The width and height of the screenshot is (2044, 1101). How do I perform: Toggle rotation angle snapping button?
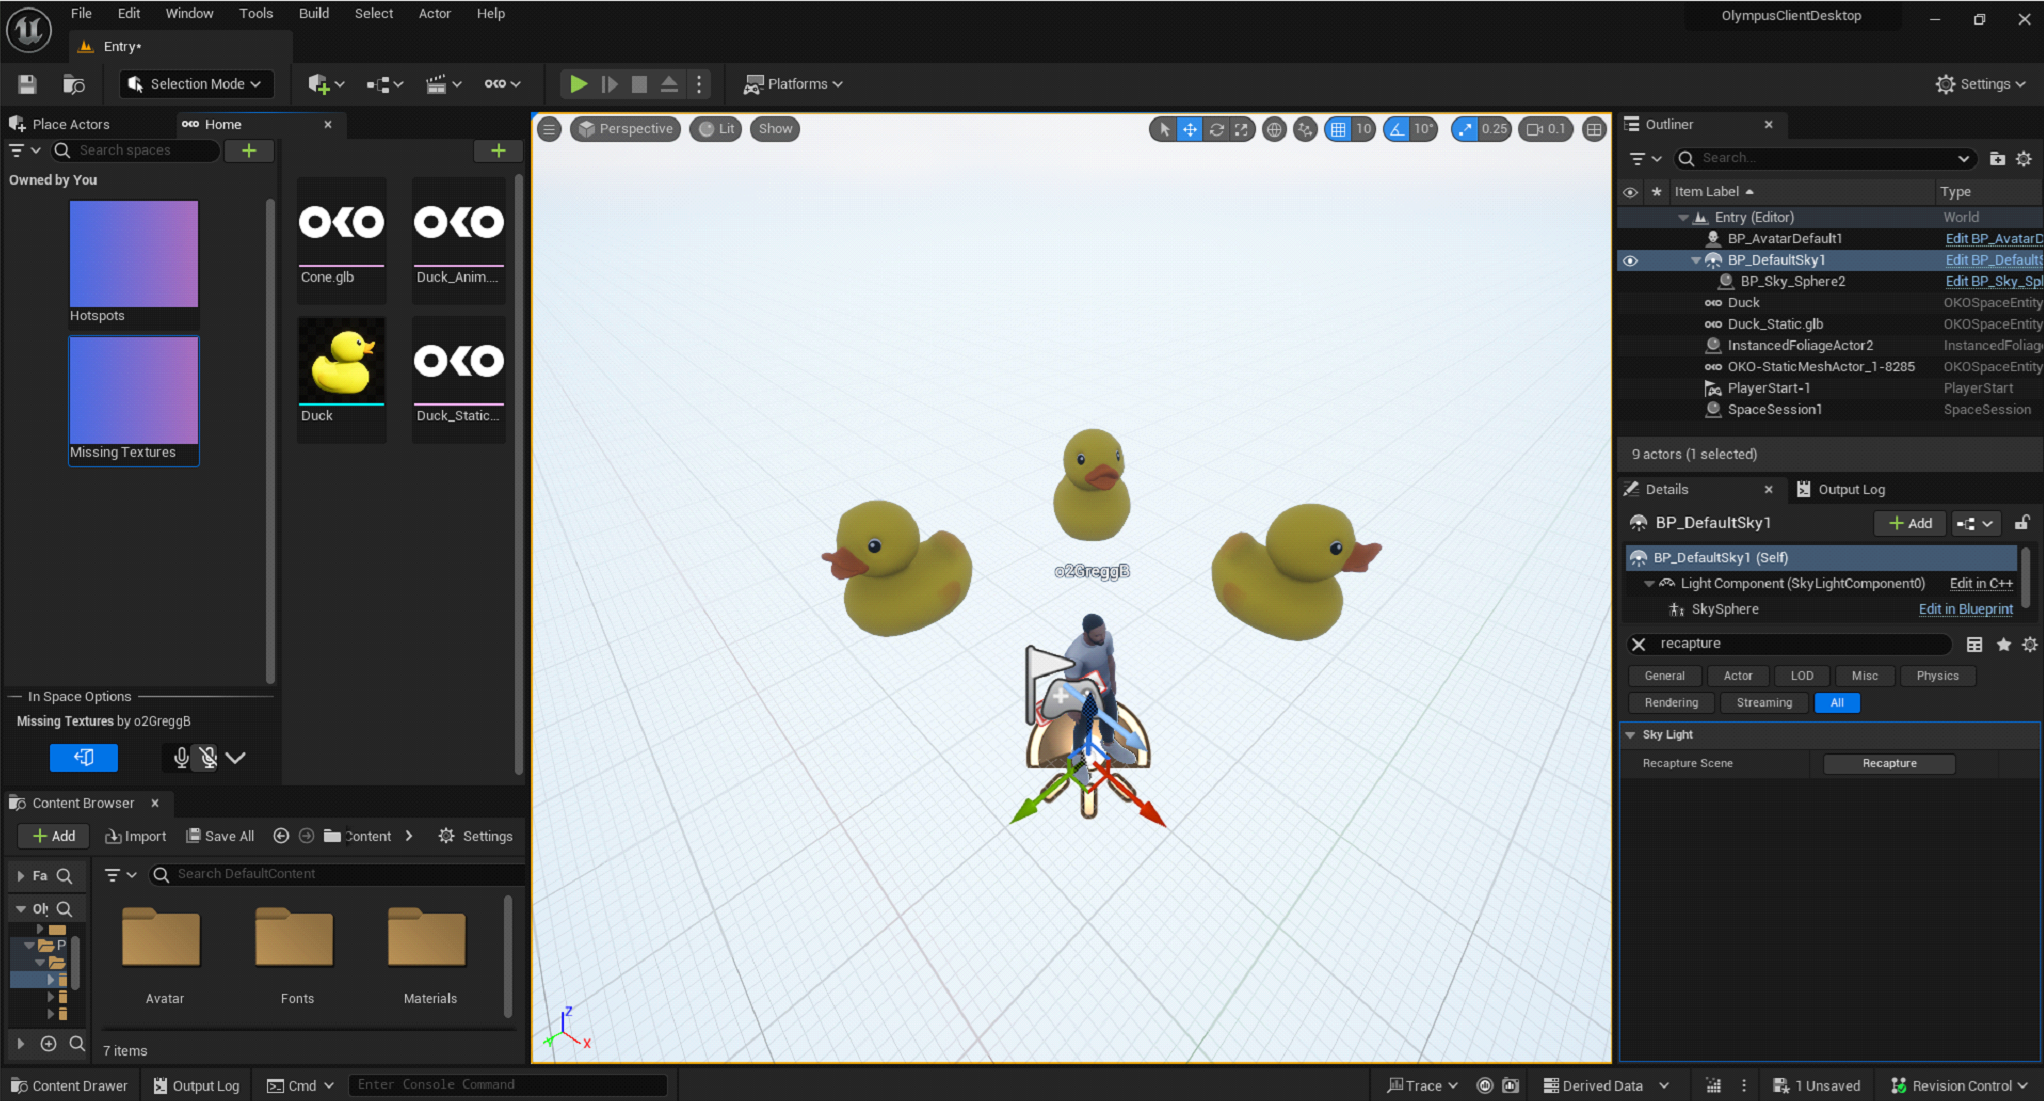[x=1397, y=129]
